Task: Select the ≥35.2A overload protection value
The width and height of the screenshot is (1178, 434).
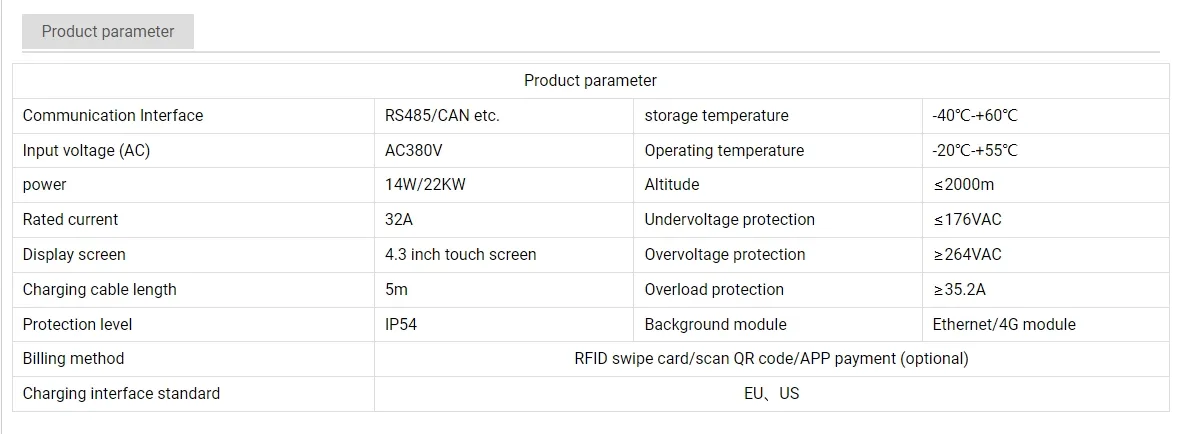Action: tap(959, 290)
